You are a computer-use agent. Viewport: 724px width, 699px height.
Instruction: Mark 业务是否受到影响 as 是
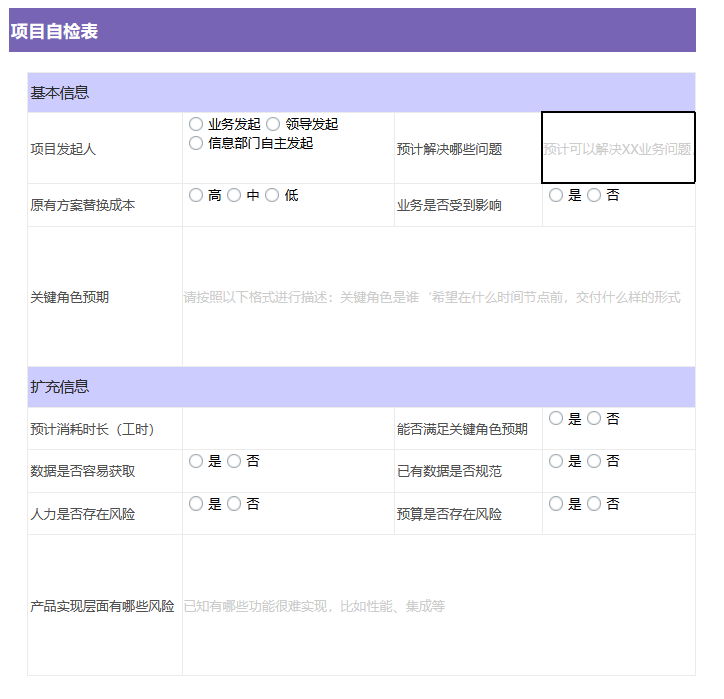pyautogui.click(x=556, y=195)
